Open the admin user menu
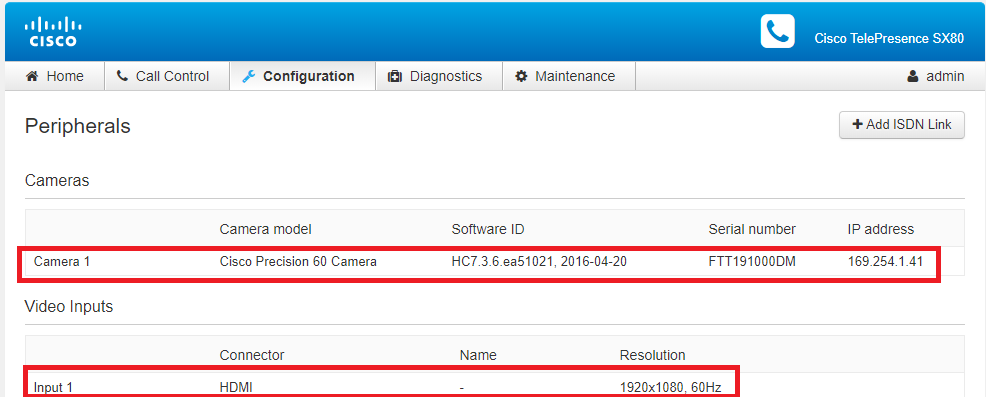Viewport: 986px width, 397px height. pyautogui.click(x=936, y=76)
